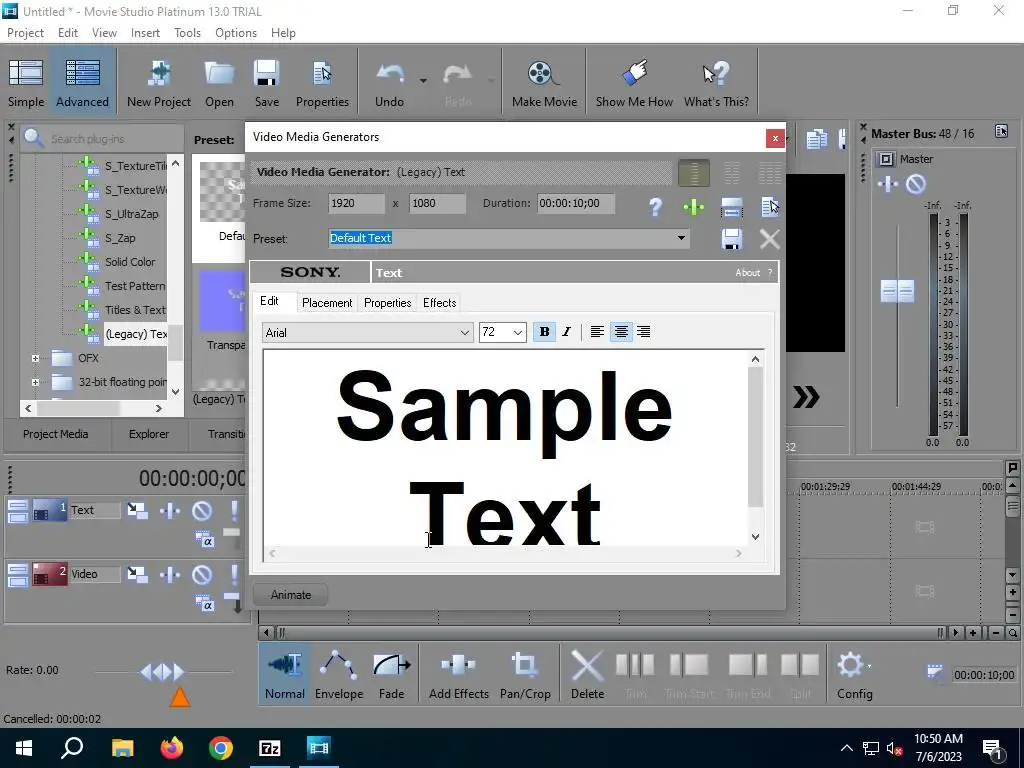Viewport: 1024px width, 768px height.
Task: Click the Delete tool in timeline toolbar
Action: pyautogui.click(x=587, y=675)
